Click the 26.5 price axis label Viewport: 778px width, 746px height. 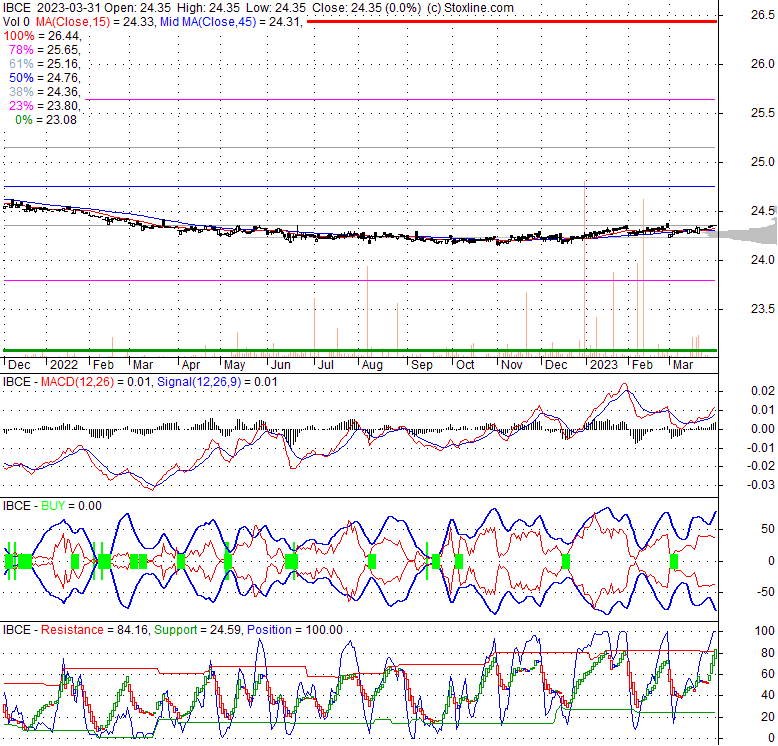tap(763, 15)
